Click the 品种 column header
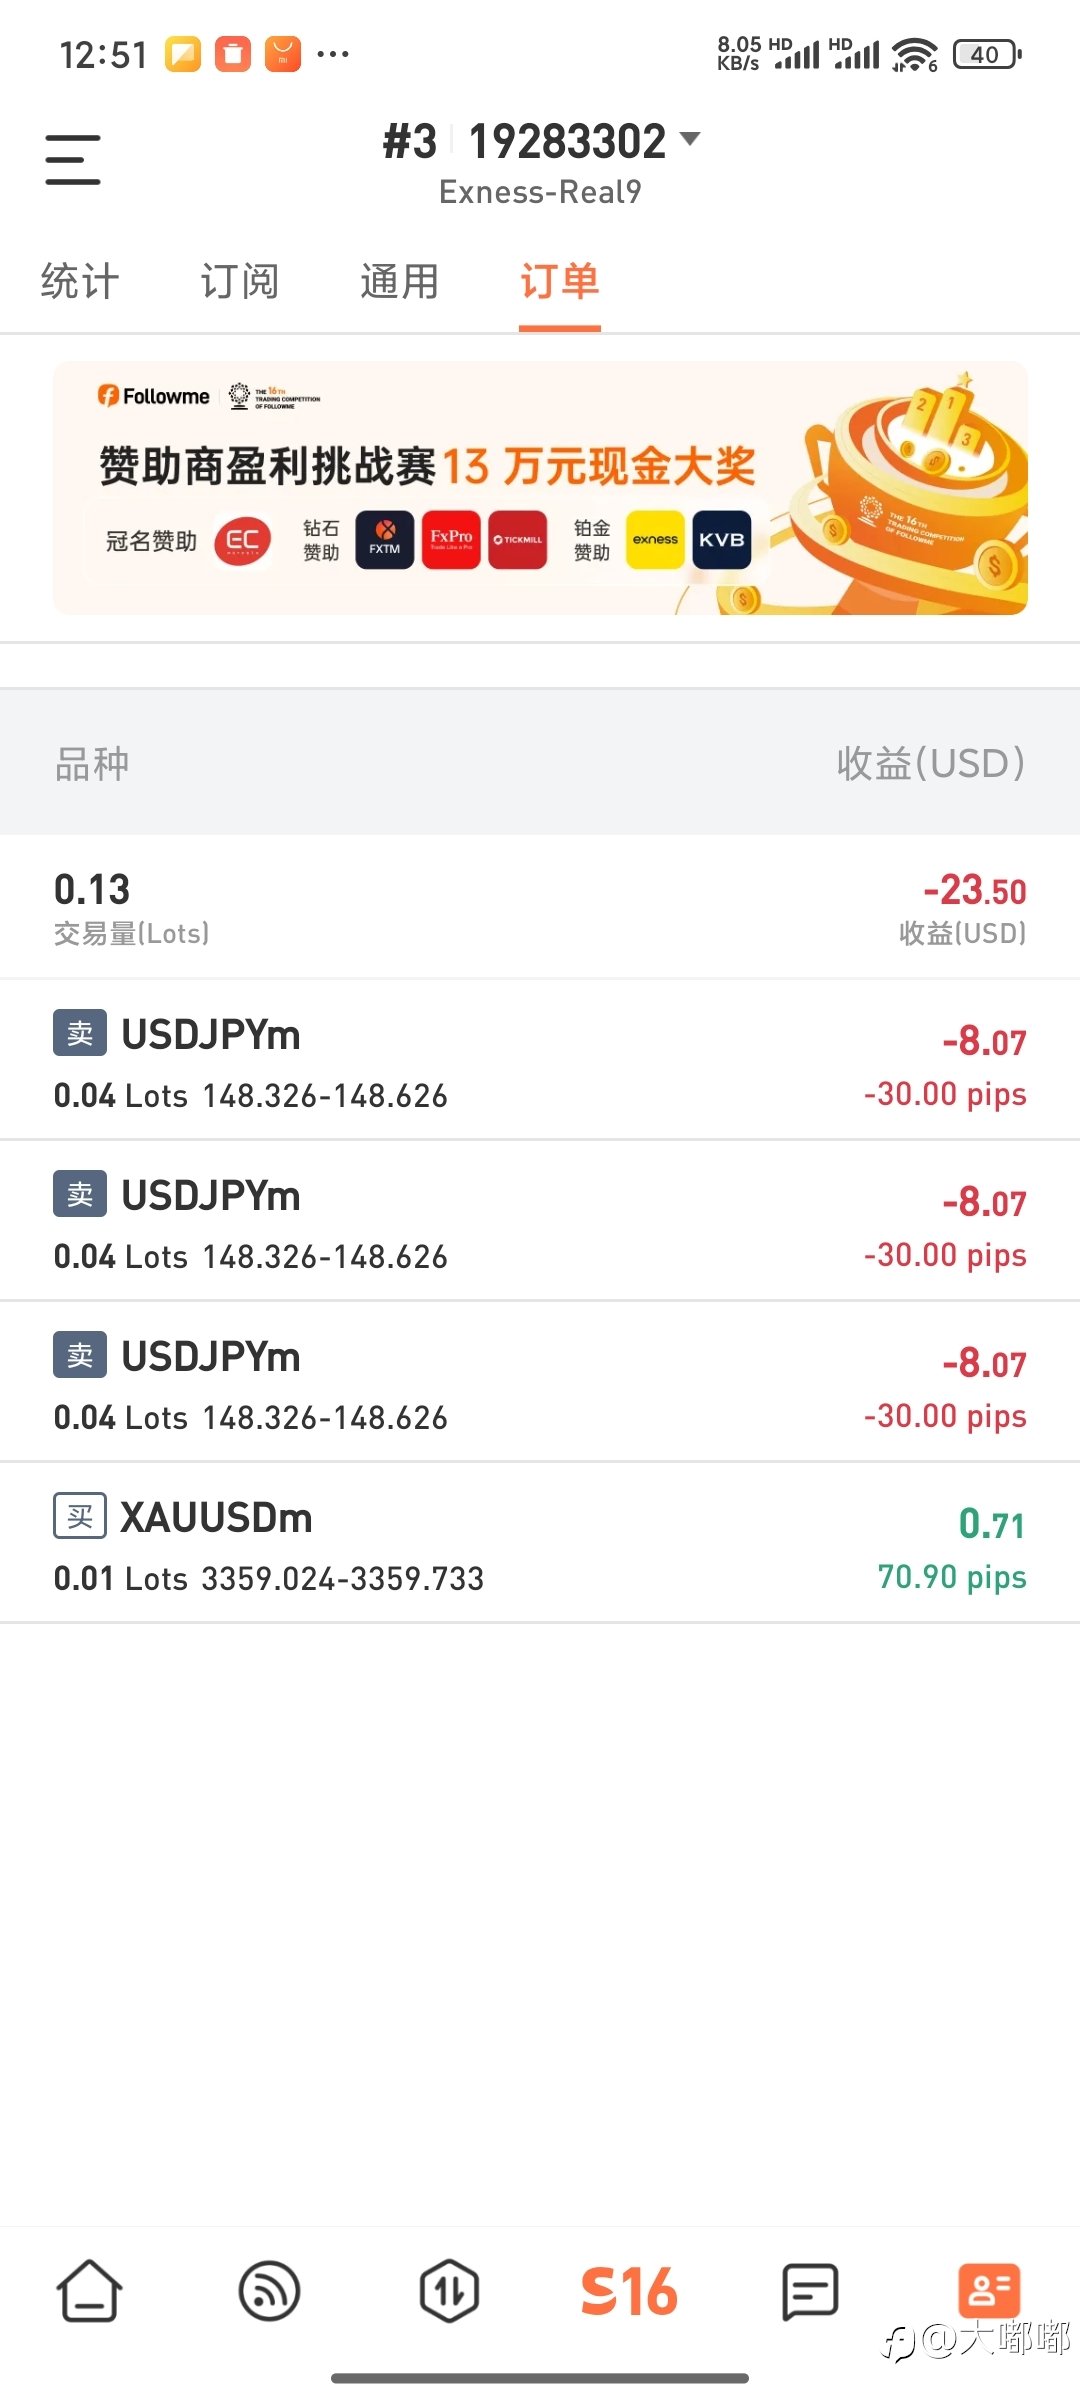This screenshot has width=1080, height=2400. (92, 764)
